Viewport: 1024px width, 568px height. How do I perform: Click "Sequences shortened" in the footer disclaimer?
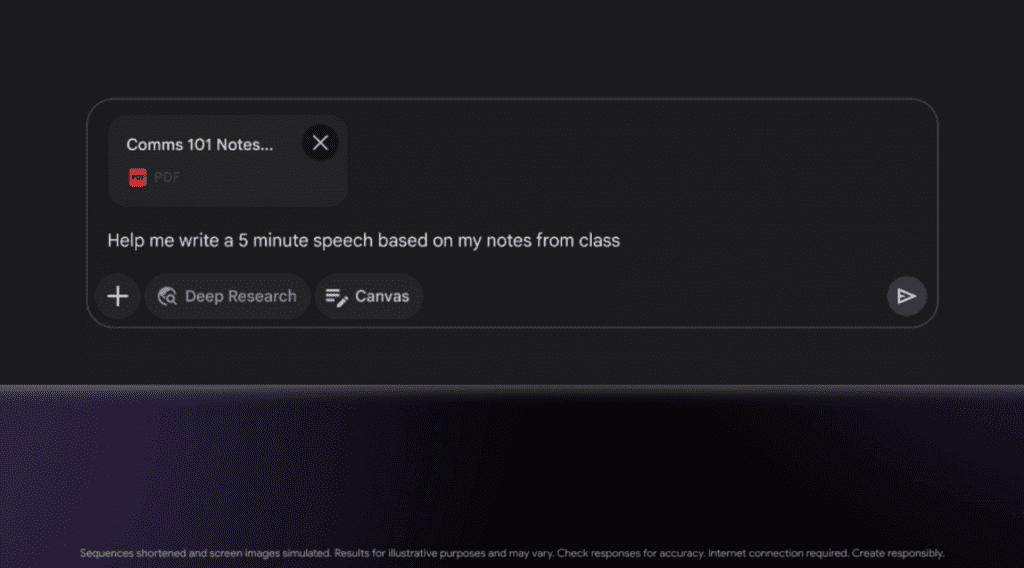click(x=125, y=553)
